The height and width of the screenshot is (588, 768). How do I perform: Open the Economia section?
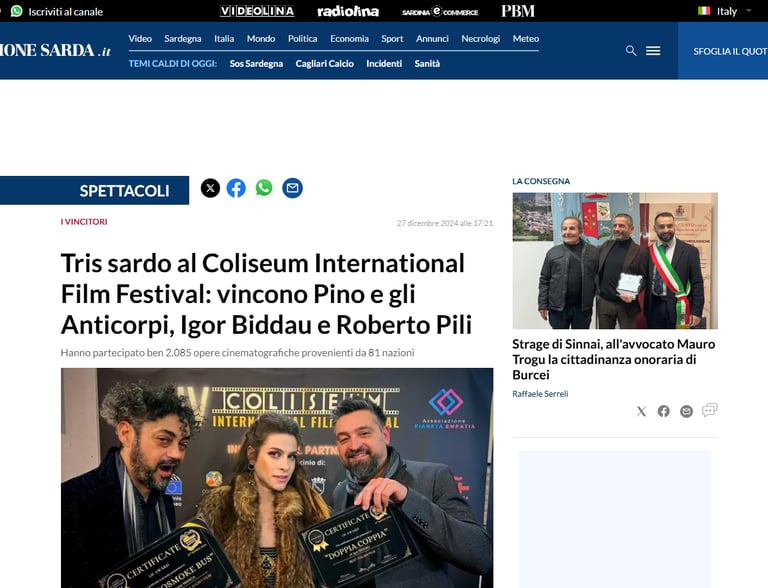click(x=349, y=39)
